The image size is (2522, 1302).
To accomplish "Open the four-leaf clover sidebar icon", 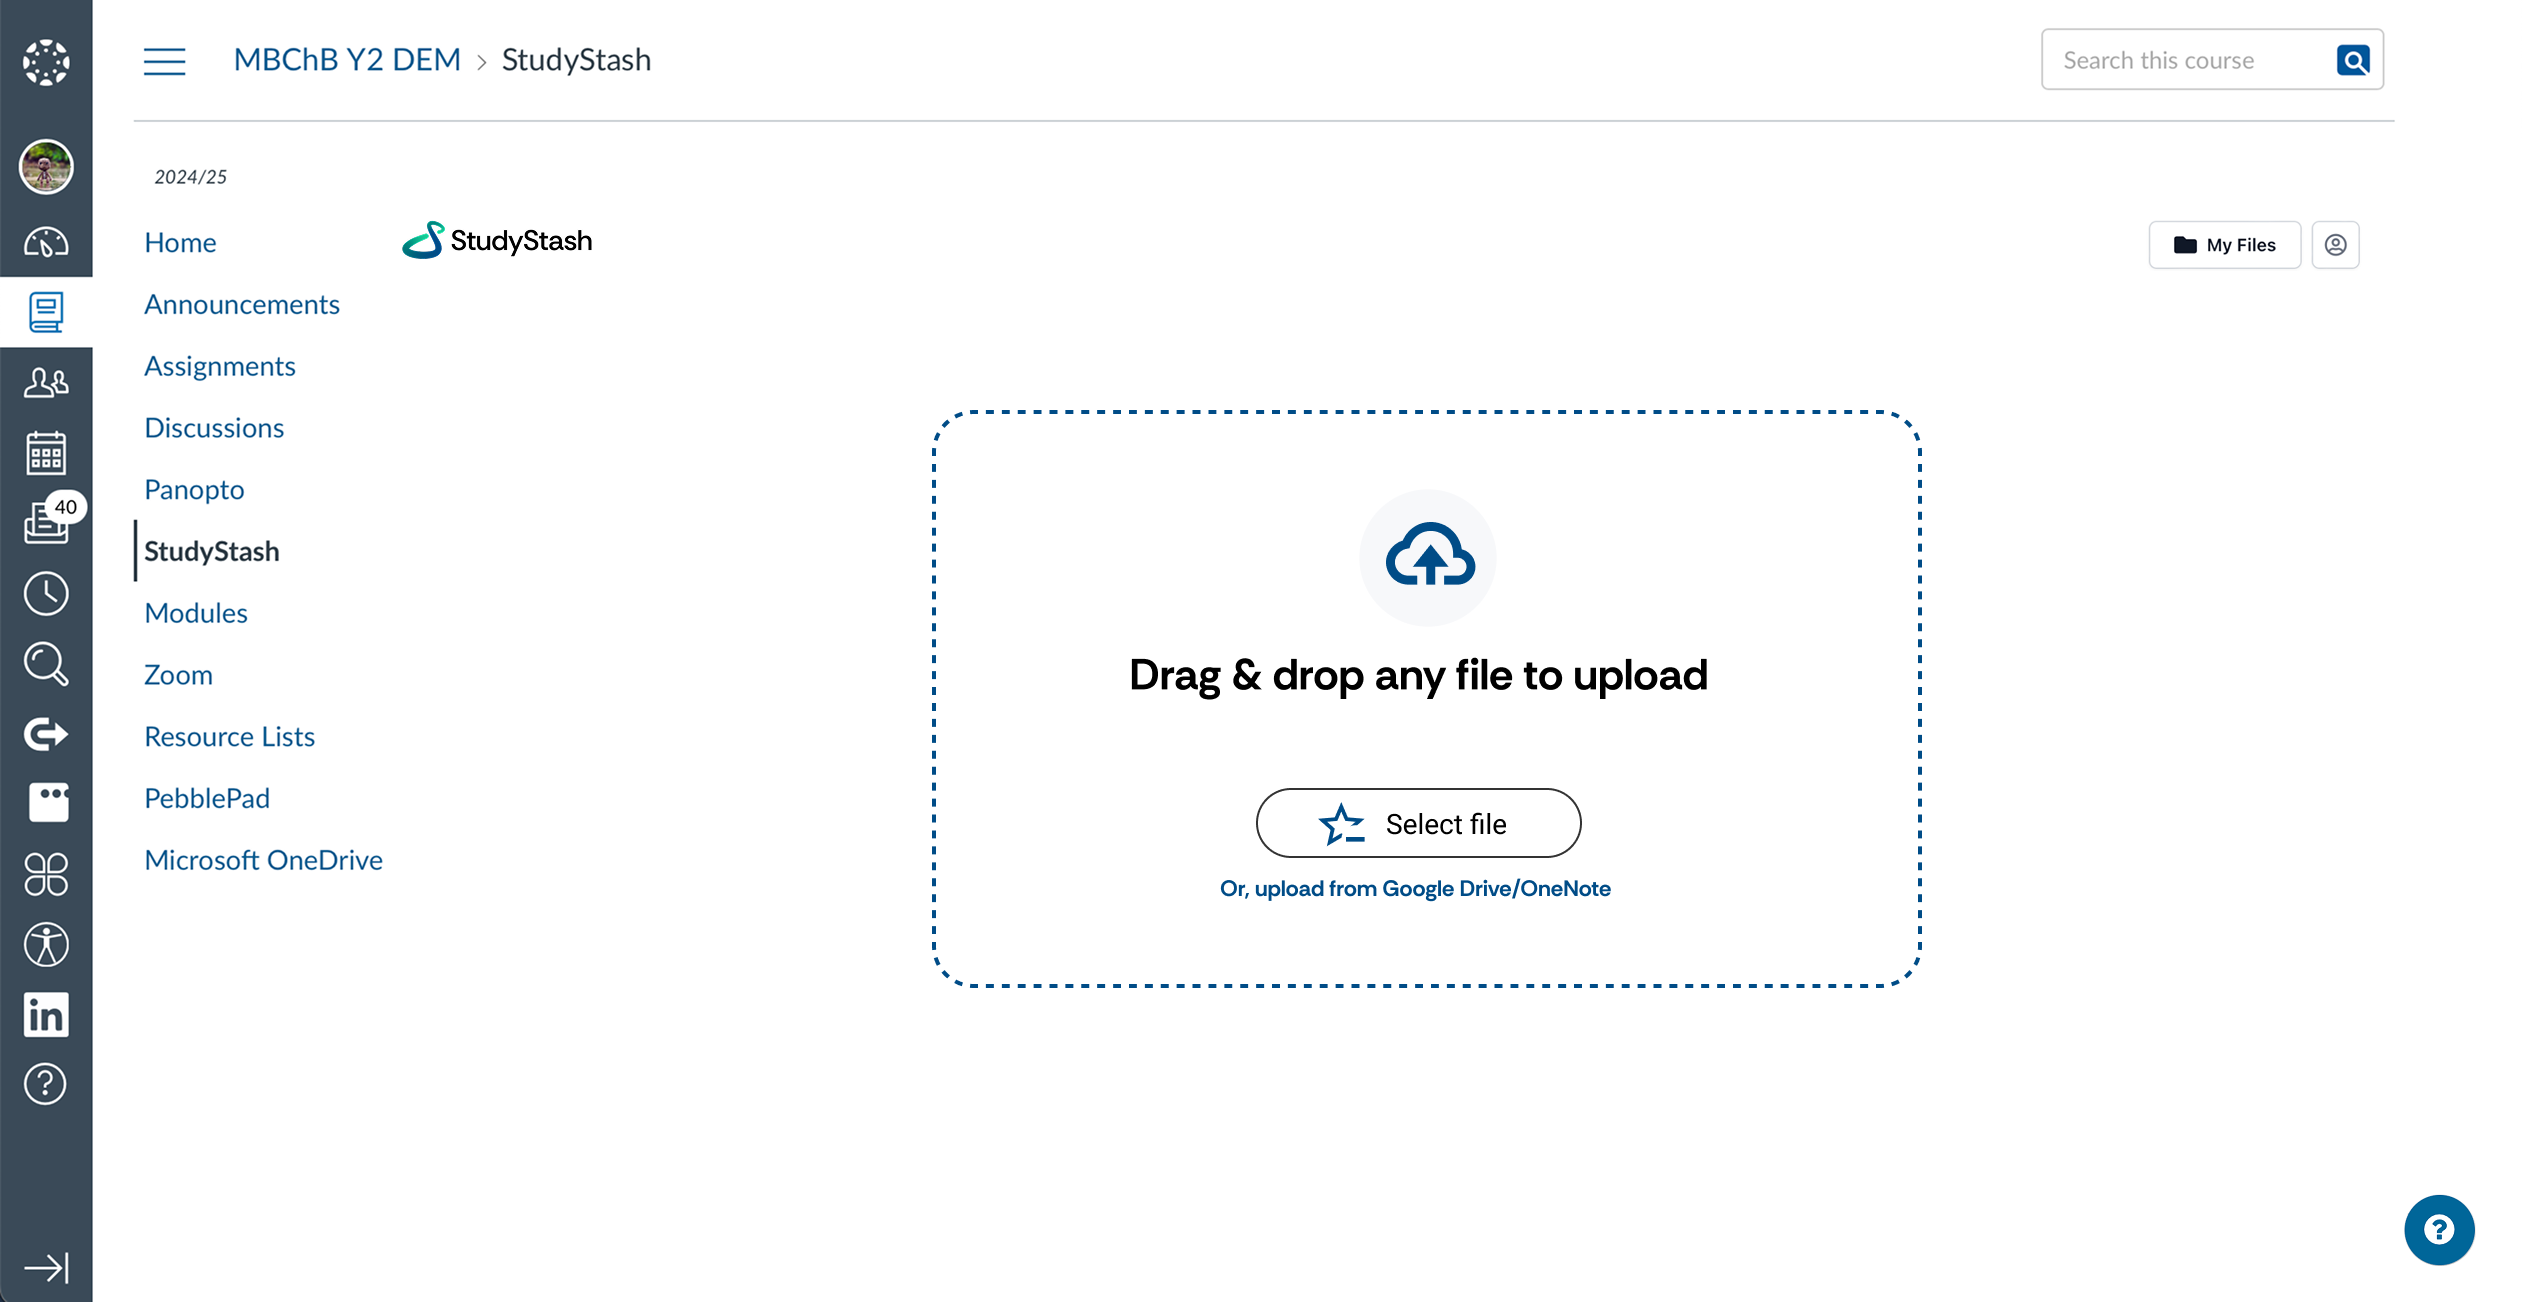I will point(46,874).
